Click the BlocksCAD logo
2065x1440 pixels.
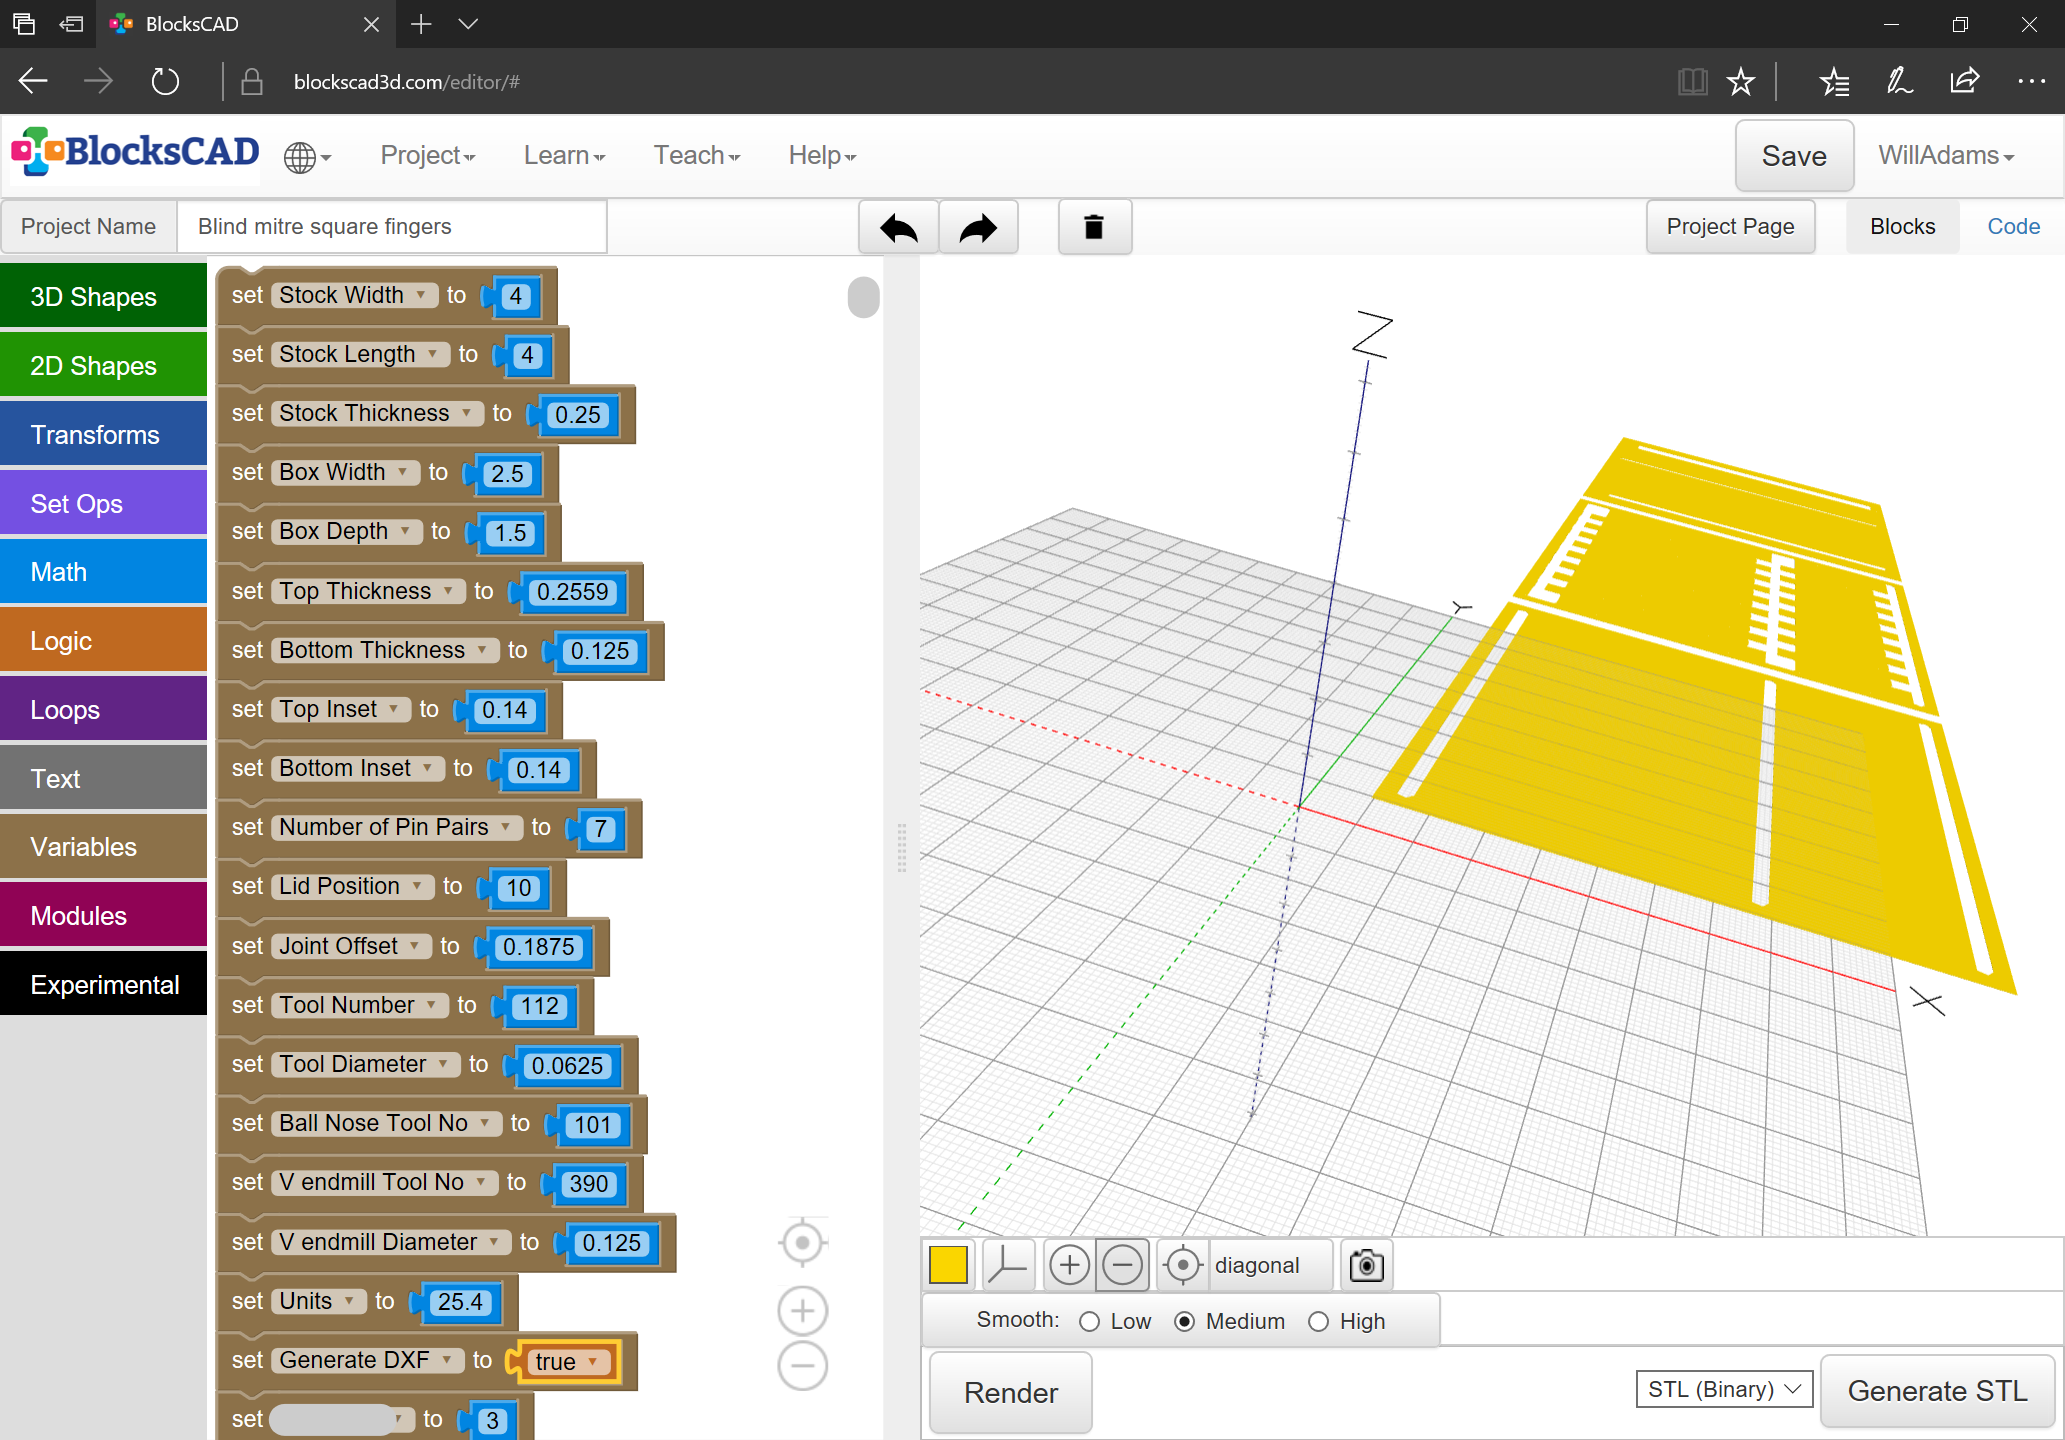tap(135, 153)
